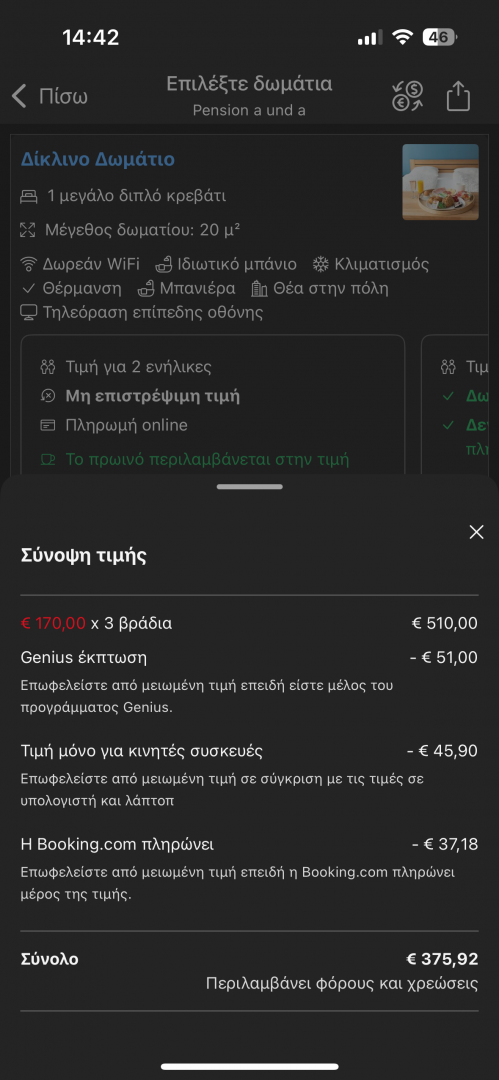View the room breakfast photo thumbnail

point(440,182)
